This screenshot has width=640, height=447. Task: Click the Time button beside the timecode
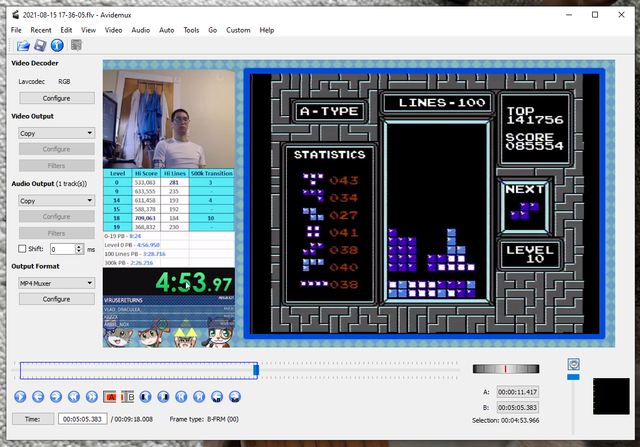33,419
